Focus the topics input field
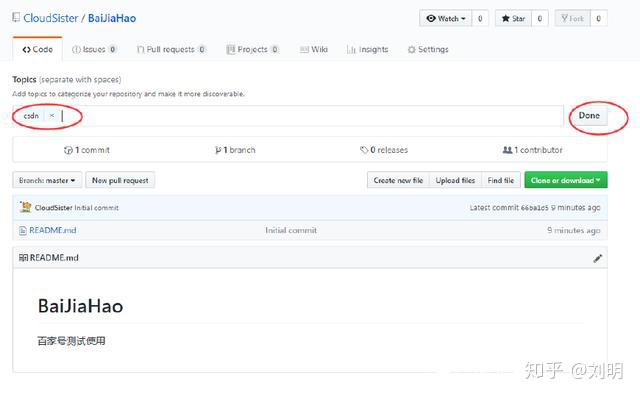The height and width of the screenshot is (397, 640). [287, 116]
